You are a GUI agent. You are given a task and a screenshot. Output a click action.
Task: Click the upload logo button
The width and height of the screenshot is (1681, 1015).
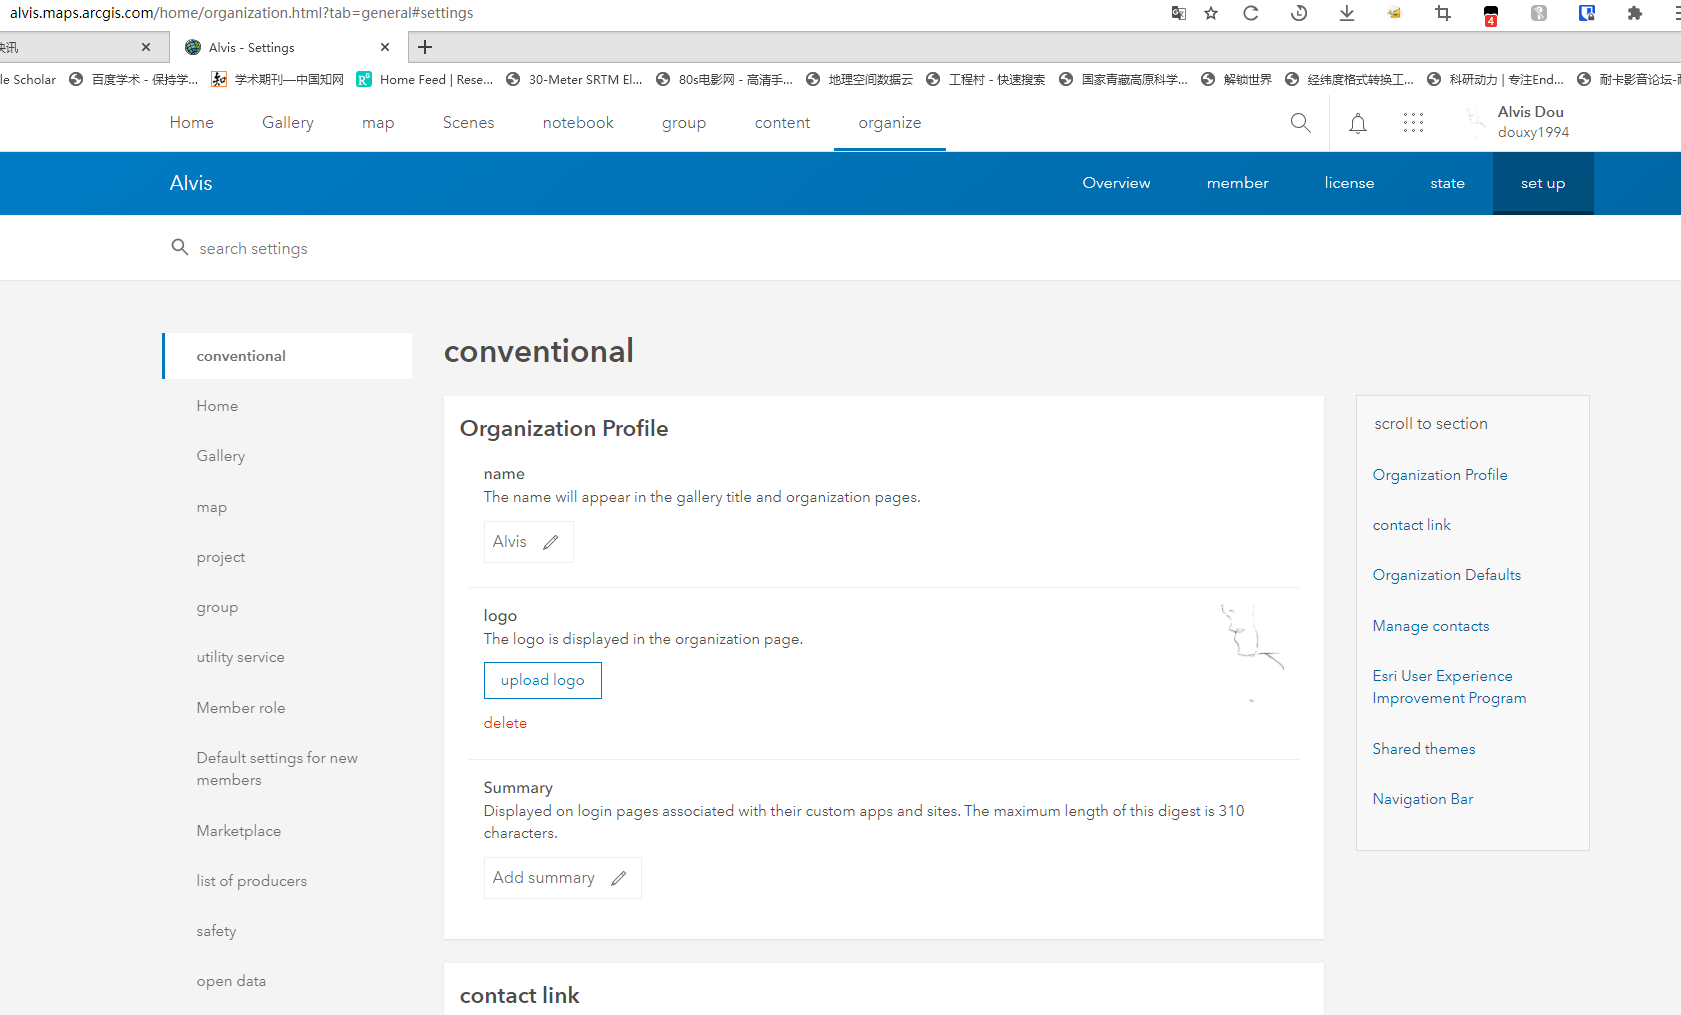click(542, 680)
